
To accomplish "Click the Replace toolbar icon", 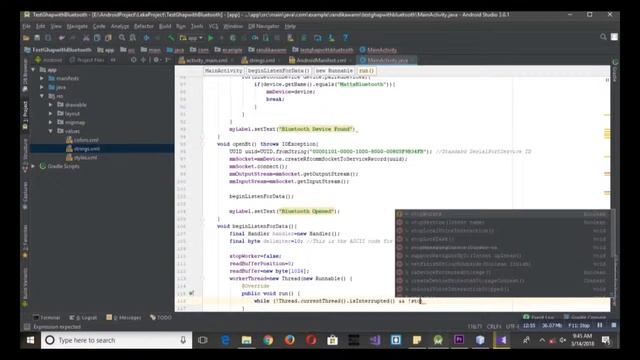I will tap(133, 38).
